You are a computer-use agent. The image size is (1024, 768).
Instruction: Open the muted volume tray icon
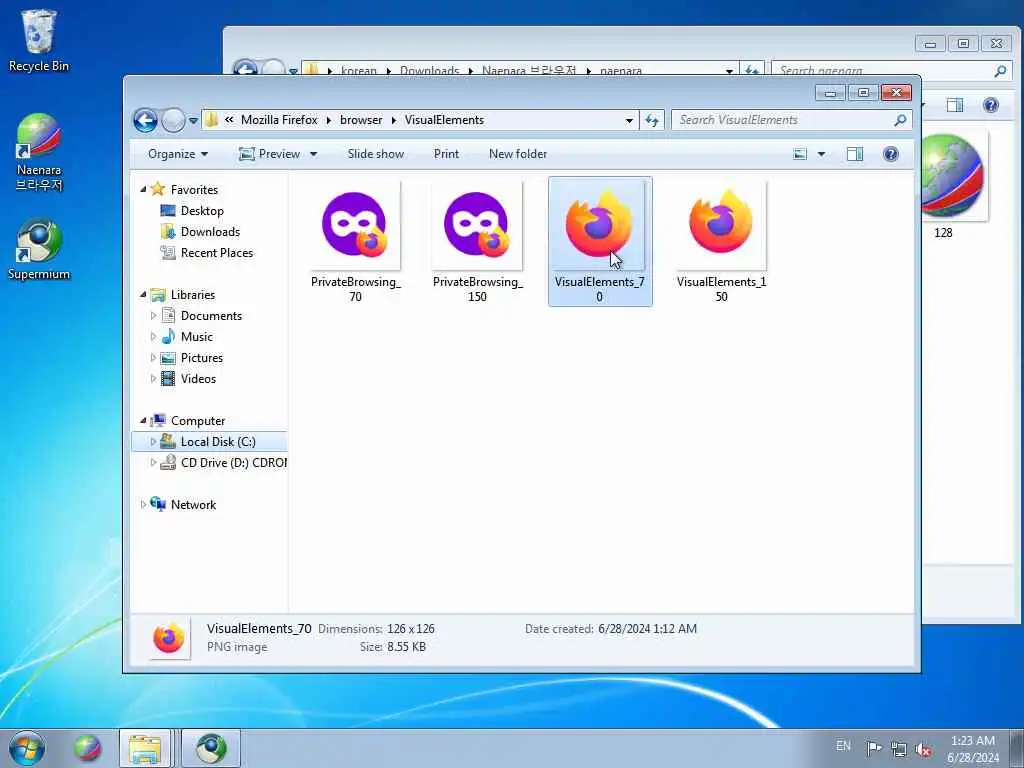click(x=923, y=749)
